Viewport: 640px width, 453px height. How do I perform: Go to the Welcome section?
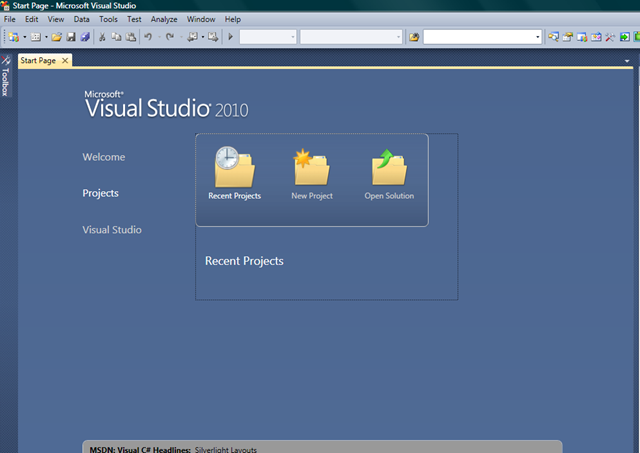pos(104,157)
